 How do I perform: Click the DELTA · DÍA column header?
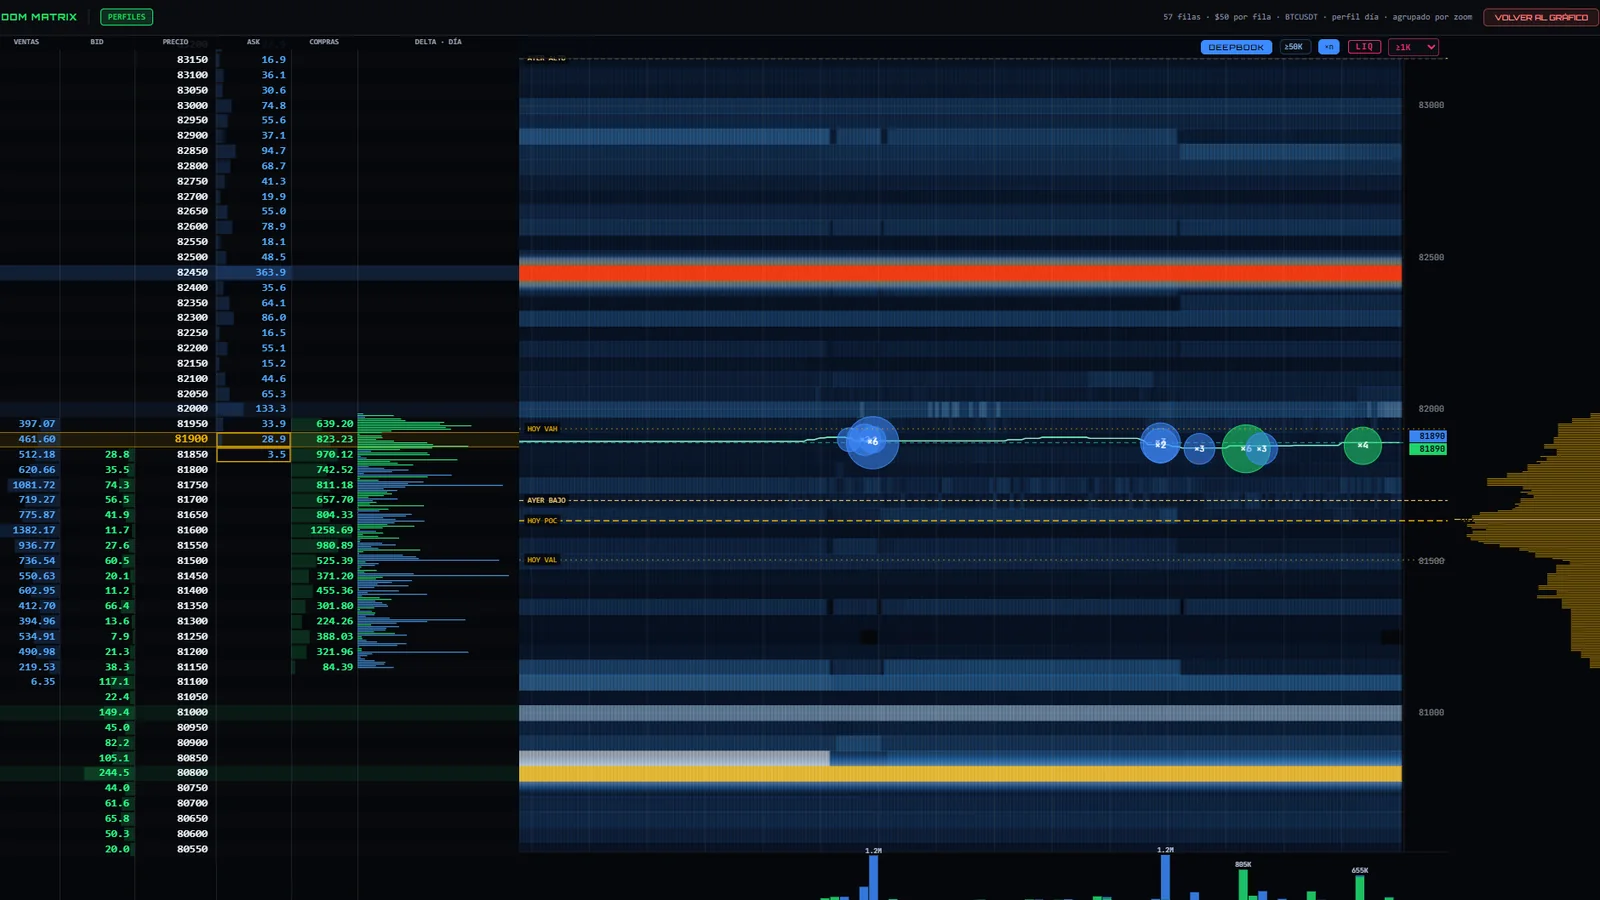(438, 42)
